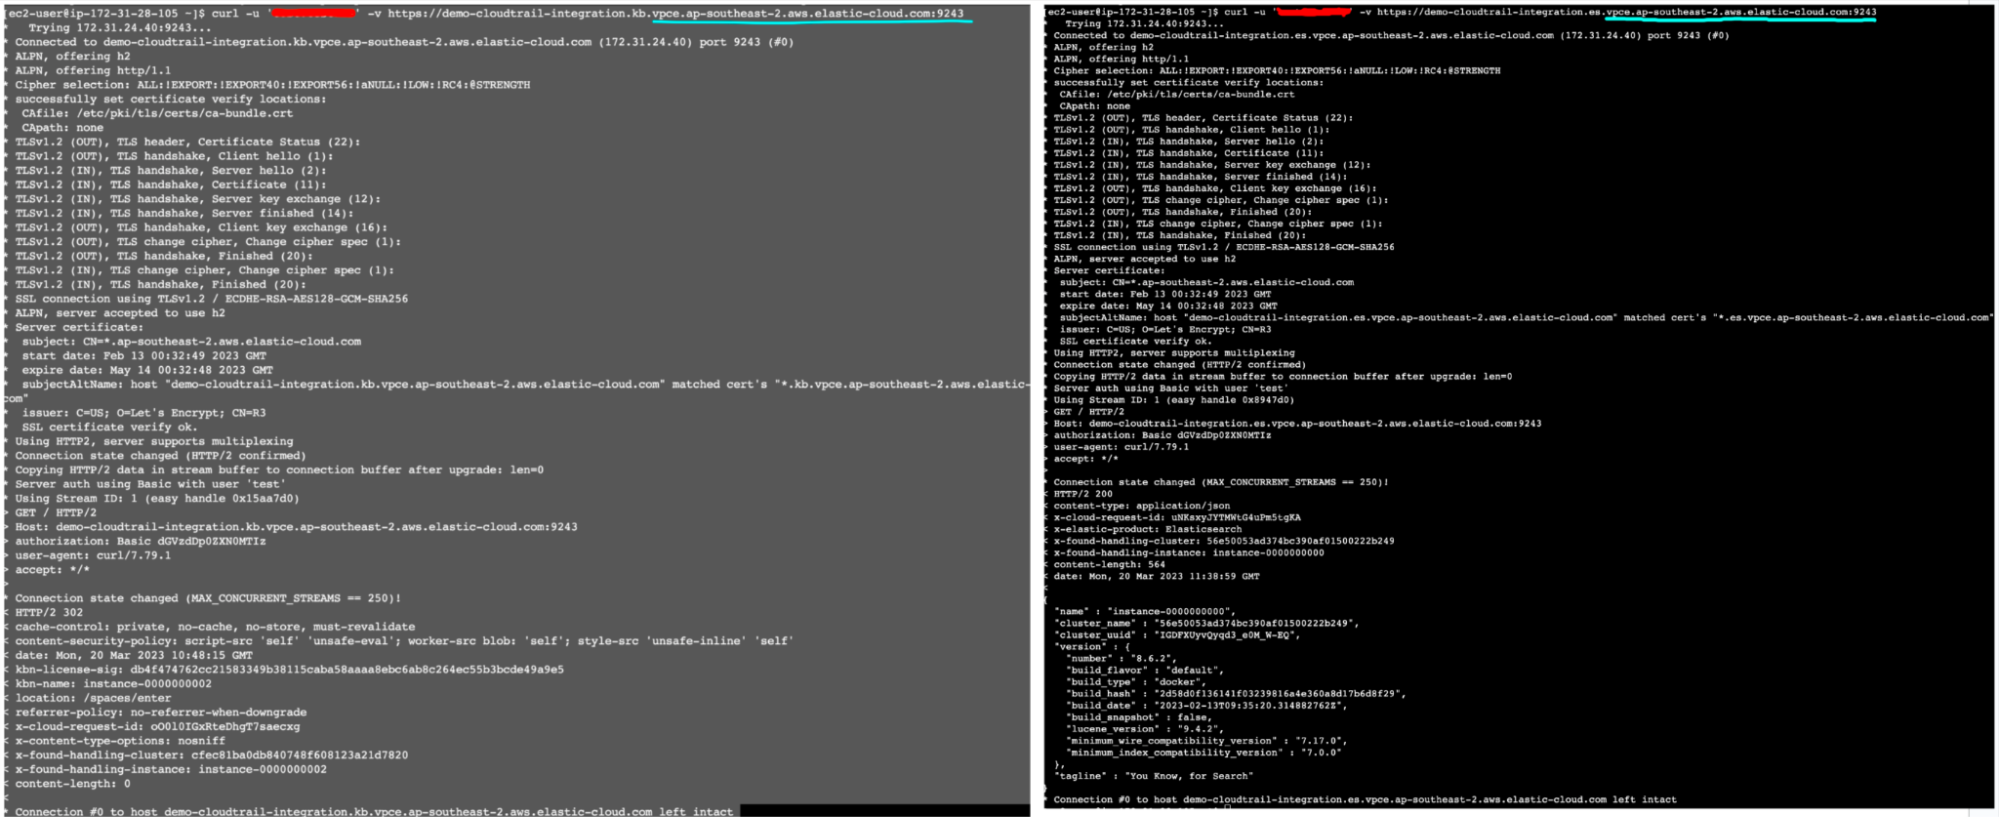
Task: Click "build_snapshot" : false line
Action: tap(1137, 718)
